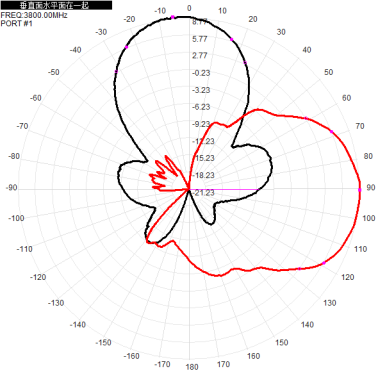The image size is (378, 378).
Task: Select the -0.23 radial scale label
Action: [201, 73]
